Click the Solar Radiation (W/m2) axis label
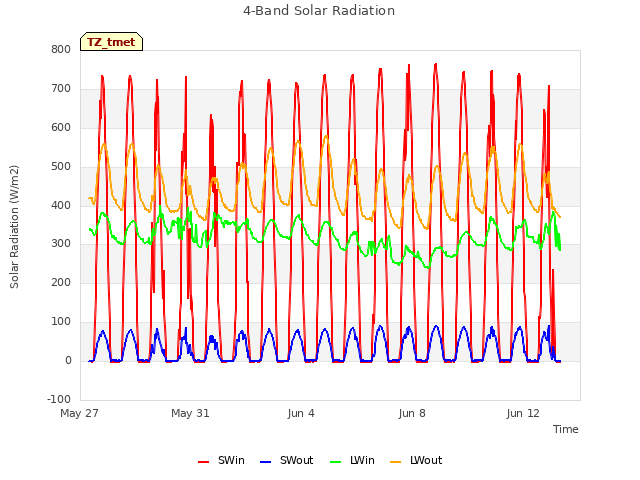Viewport: 640px width, 480px height. tap(14, 227)
